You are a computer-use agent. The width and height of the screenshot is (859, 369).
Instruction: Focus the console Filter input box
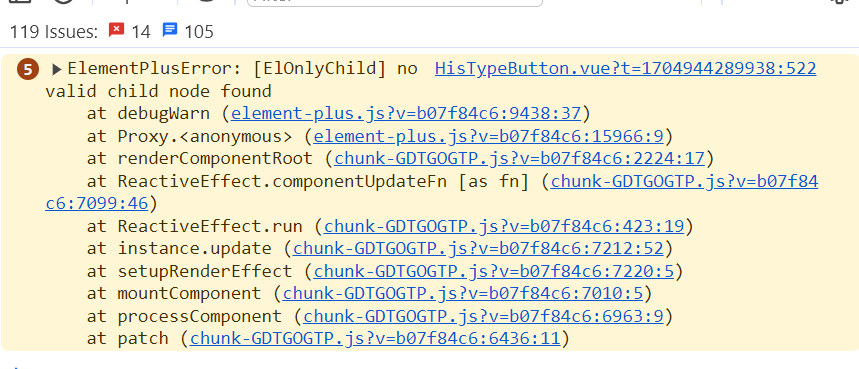[394, 3]
